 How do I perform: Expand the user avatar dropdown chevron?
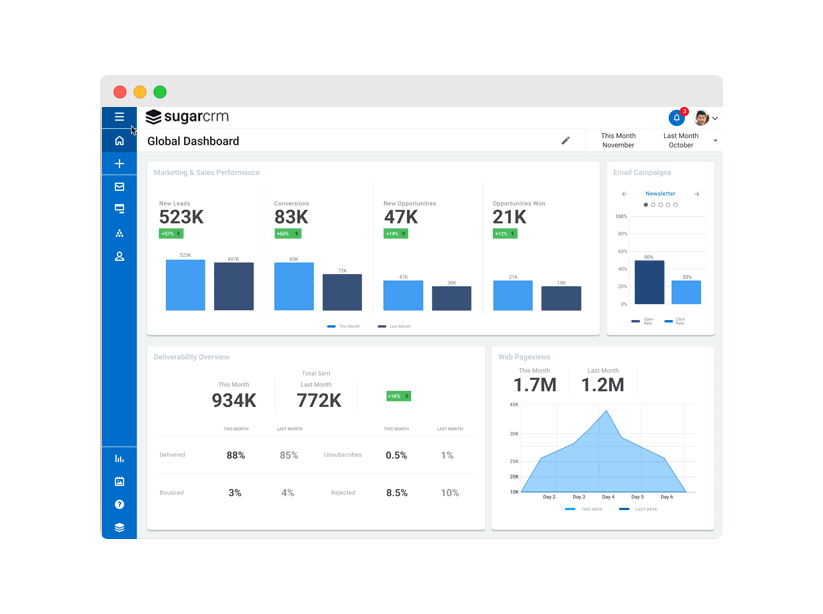coord(715,119)
